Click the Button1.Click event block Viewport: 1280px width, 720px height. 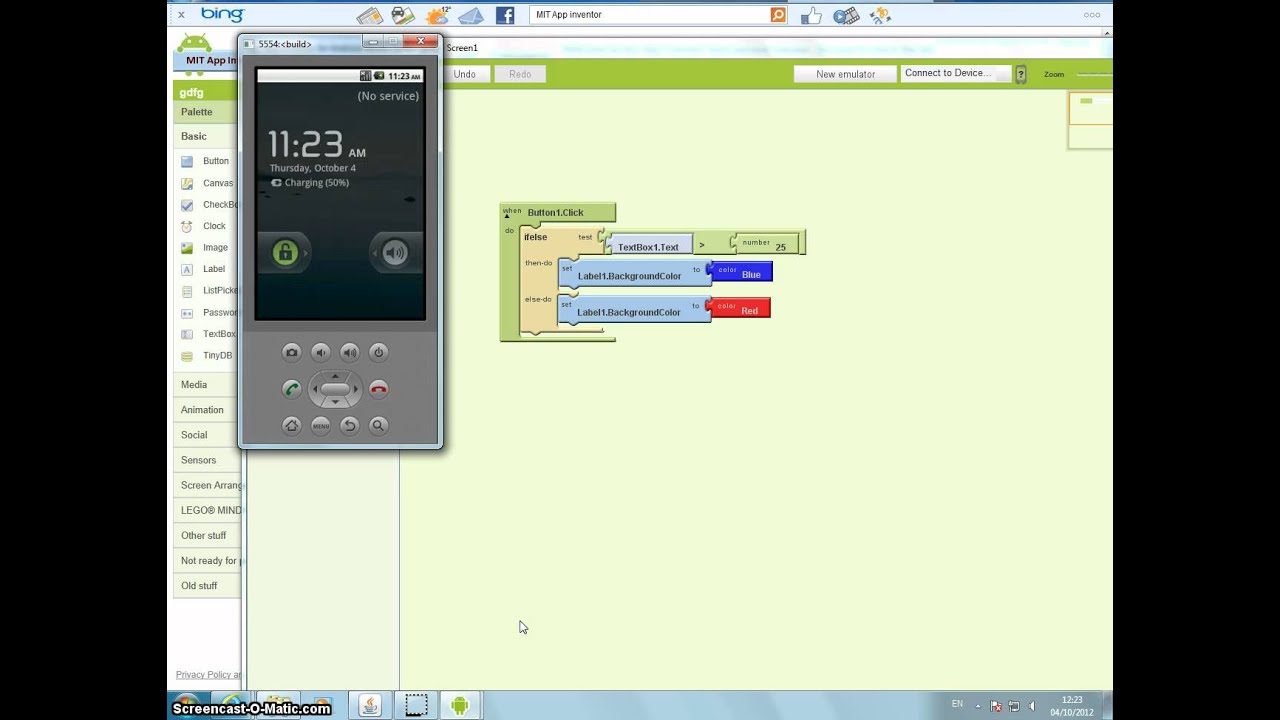click(558, 212)
